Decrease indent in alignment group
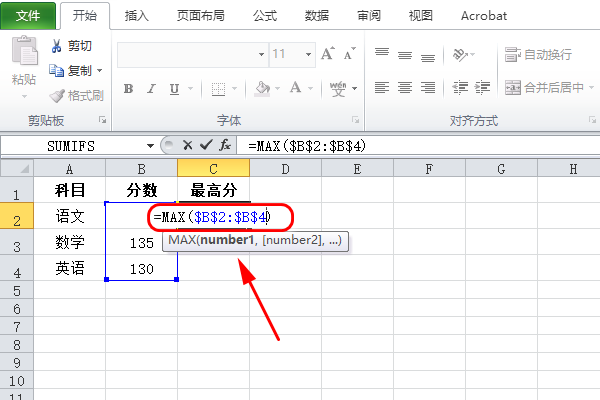Viewport: 600px width, 400px height. click(x=460, y=88)
